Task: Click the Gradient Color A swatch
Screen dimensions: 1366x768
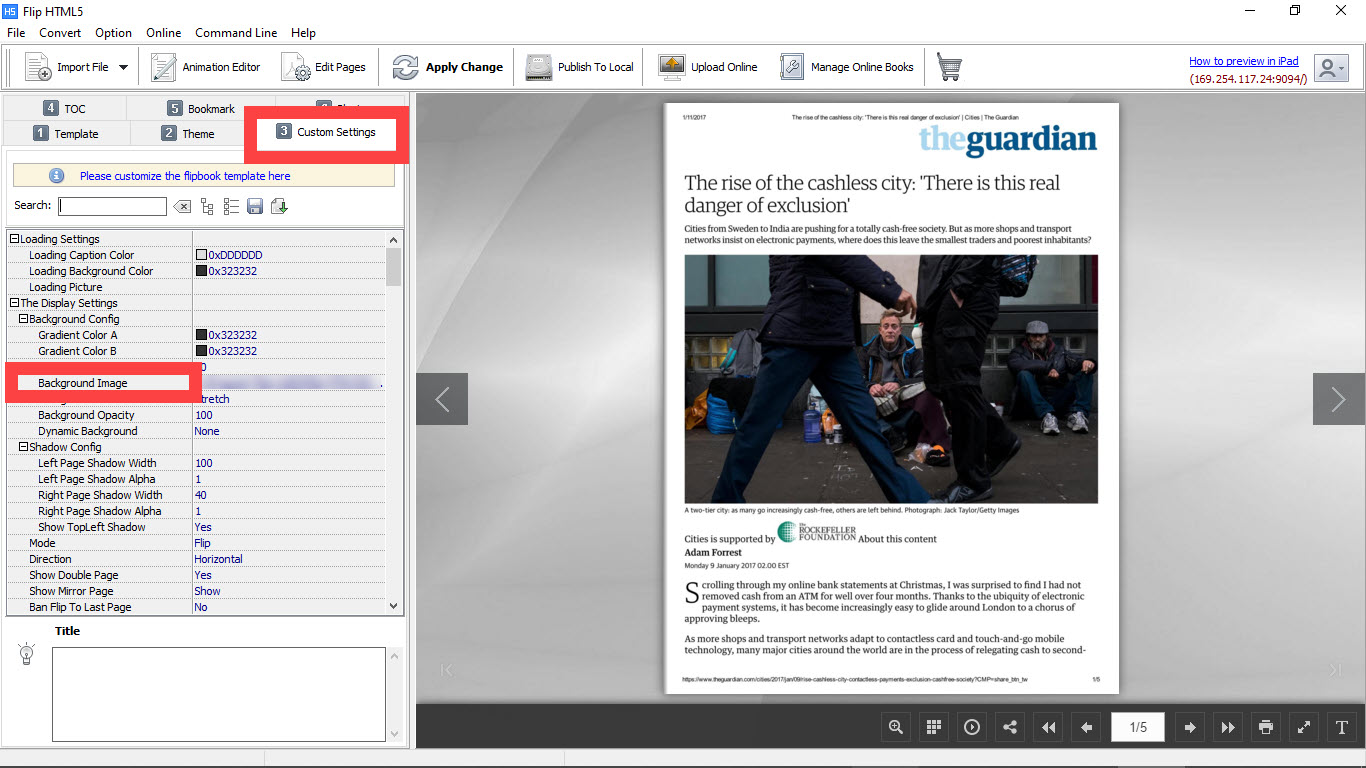Action: pos(201,335)
